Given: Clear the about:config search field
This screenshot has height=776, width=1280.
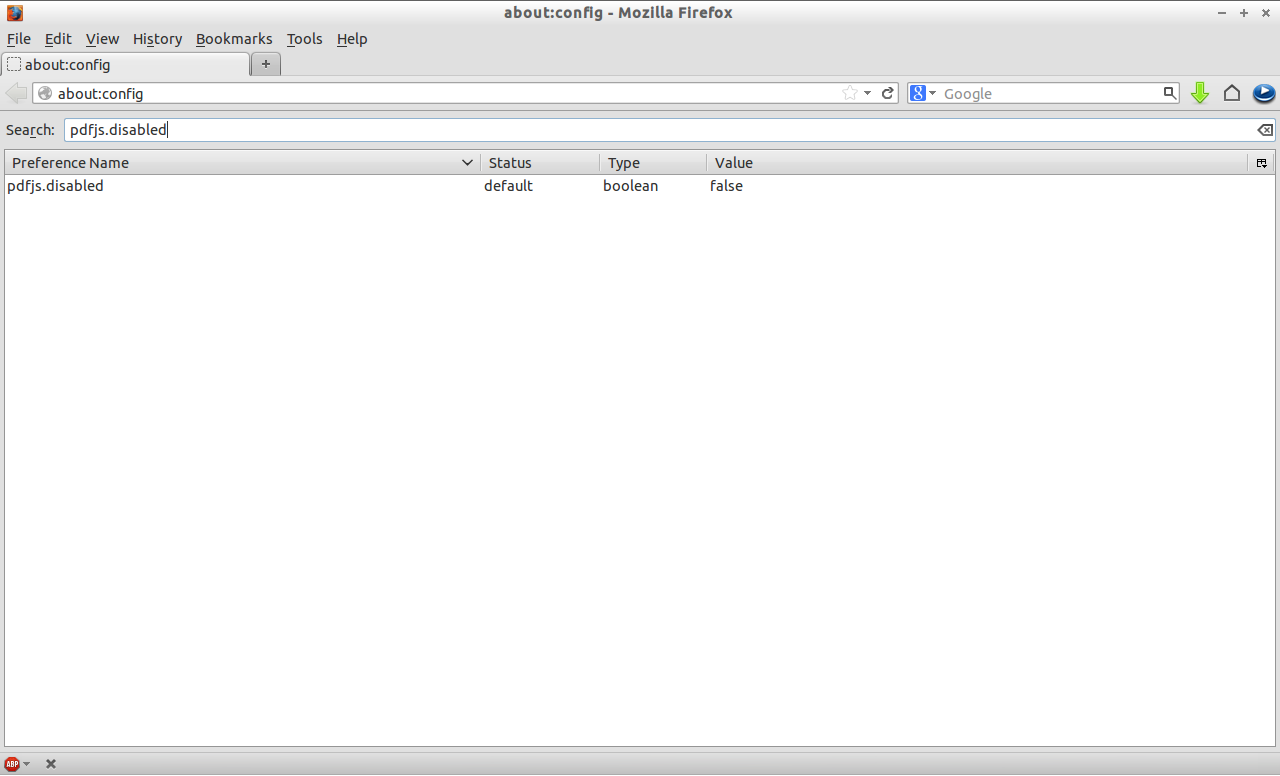Looking at the screenshot, I should (x=1265, y=130).
